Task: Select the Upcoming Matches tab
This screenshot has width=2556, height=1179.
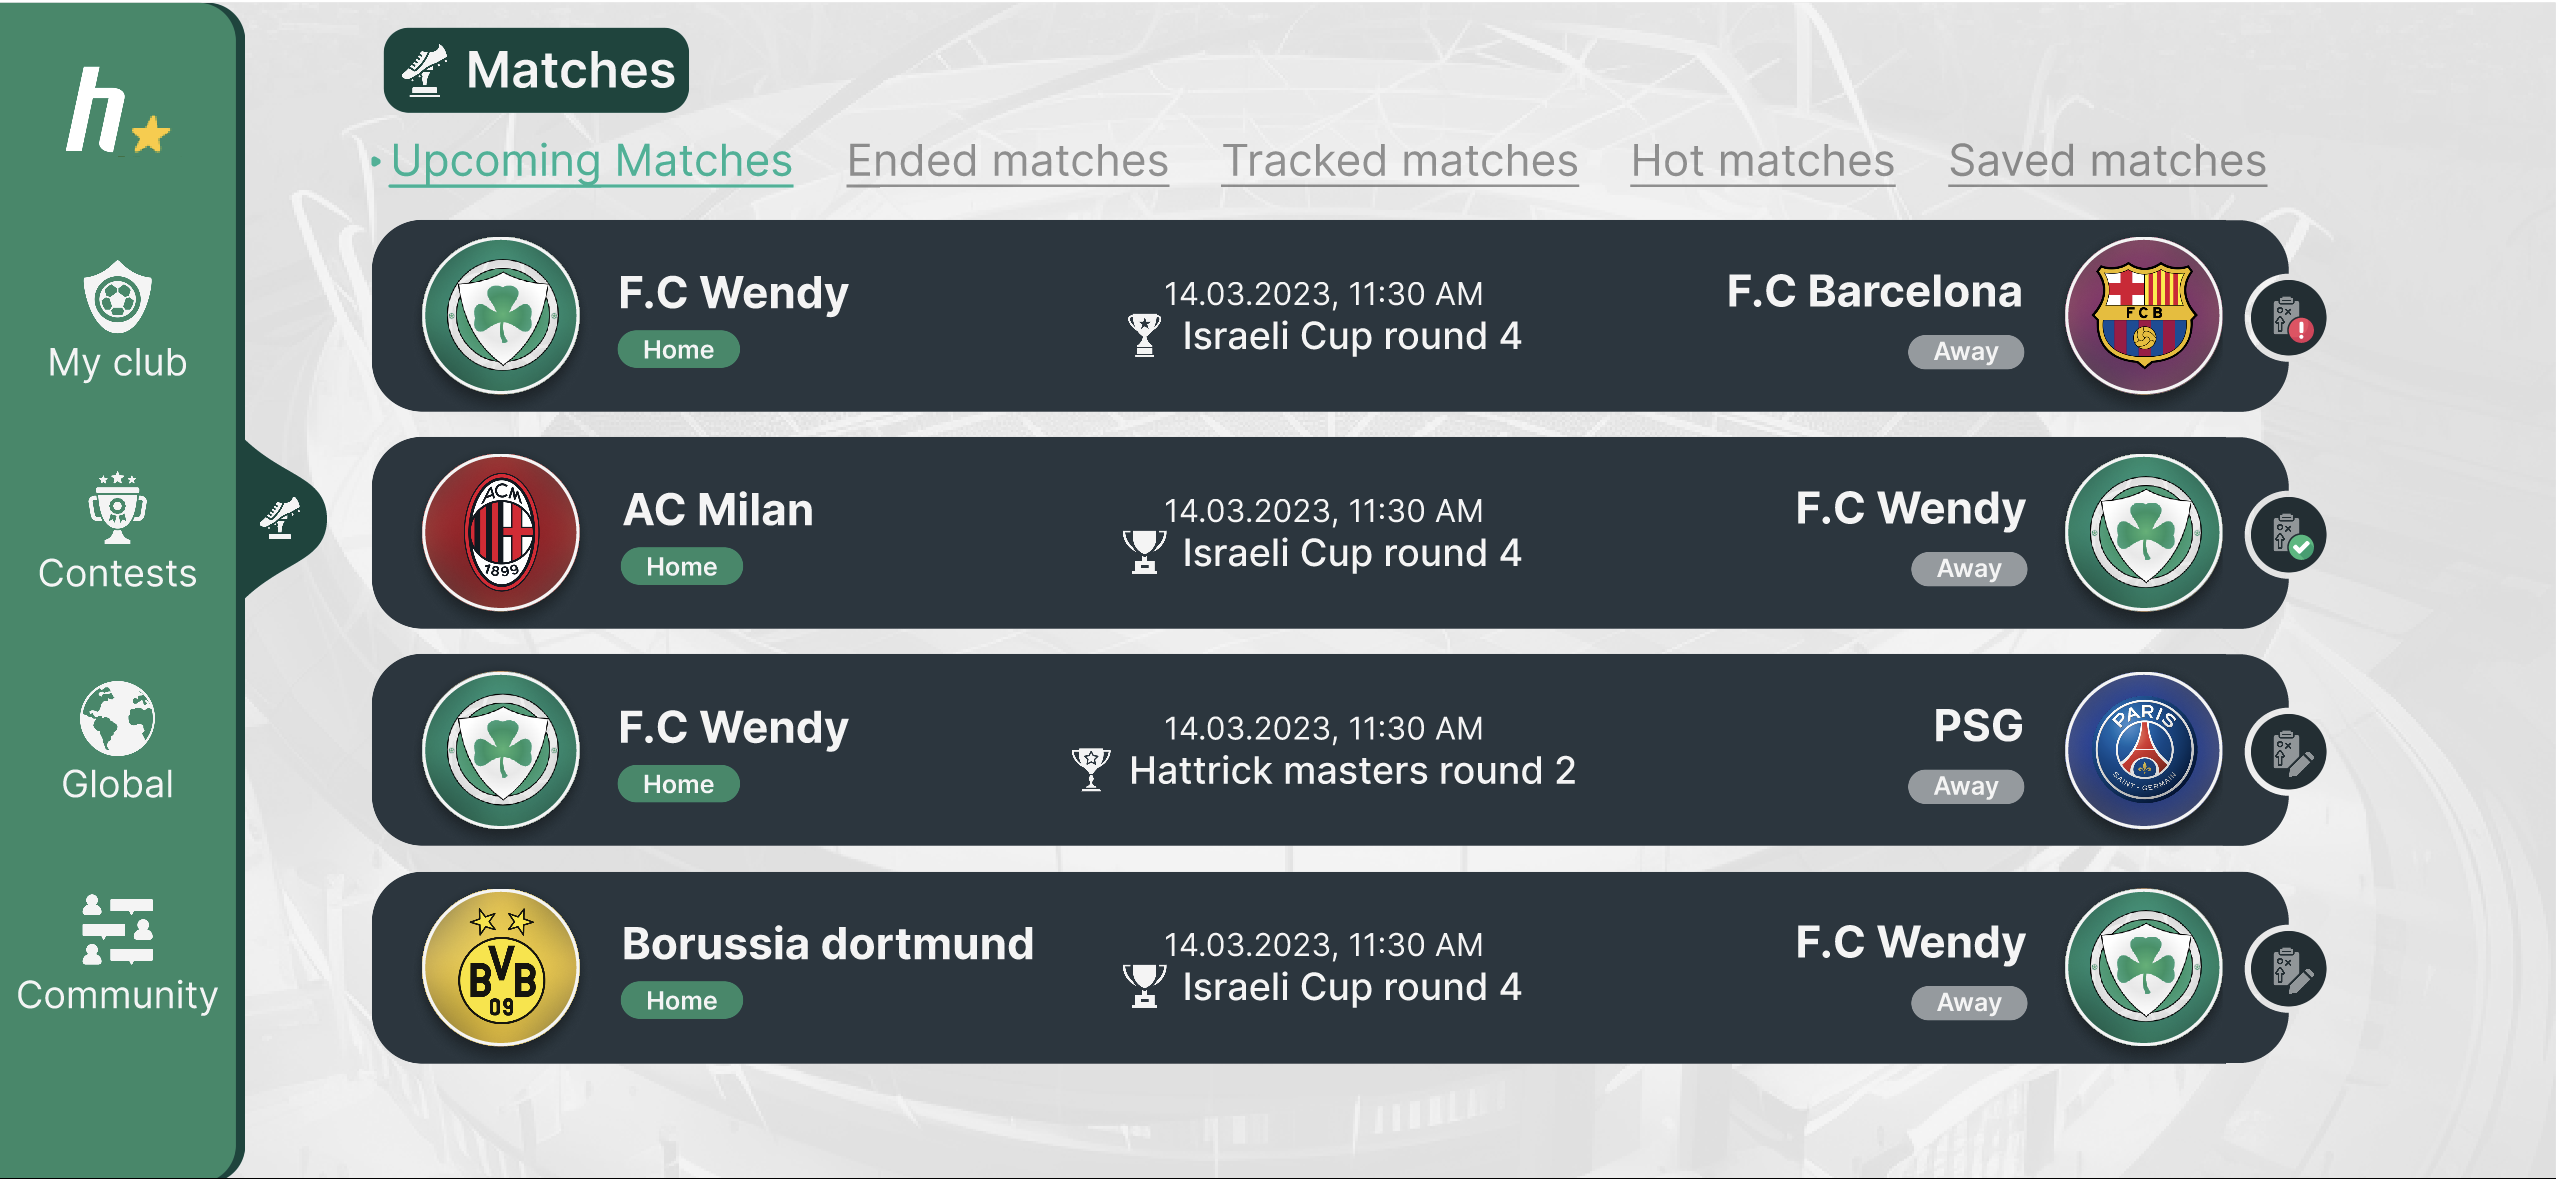Action: (x=591, y=161)
